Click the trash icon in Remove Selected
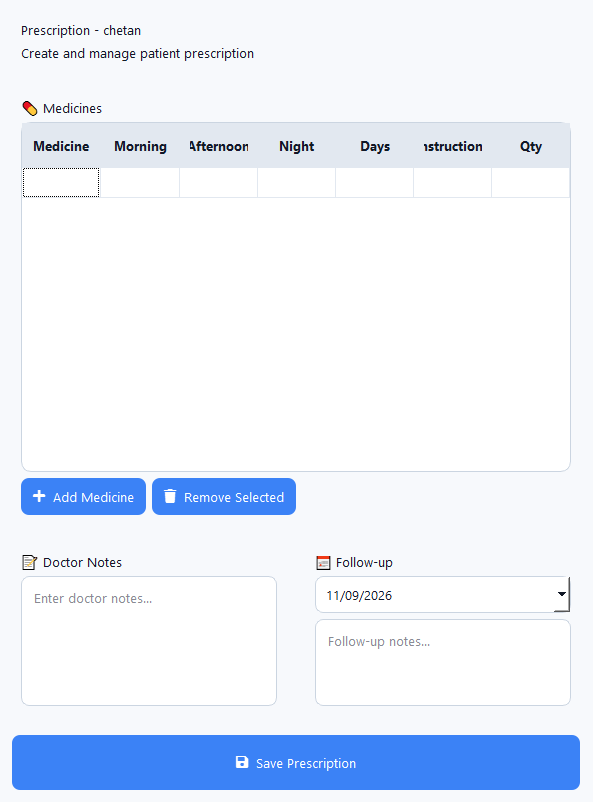 (x=170, y=496)
